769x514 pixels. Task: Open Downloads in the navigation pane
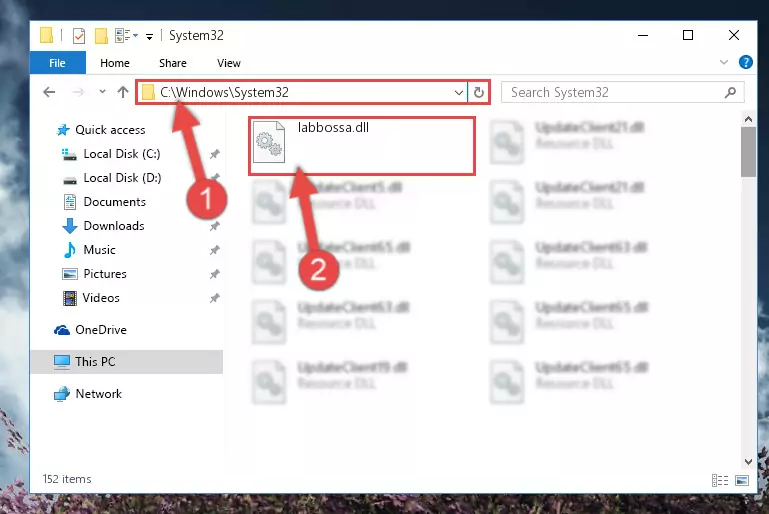coord(114,226)
